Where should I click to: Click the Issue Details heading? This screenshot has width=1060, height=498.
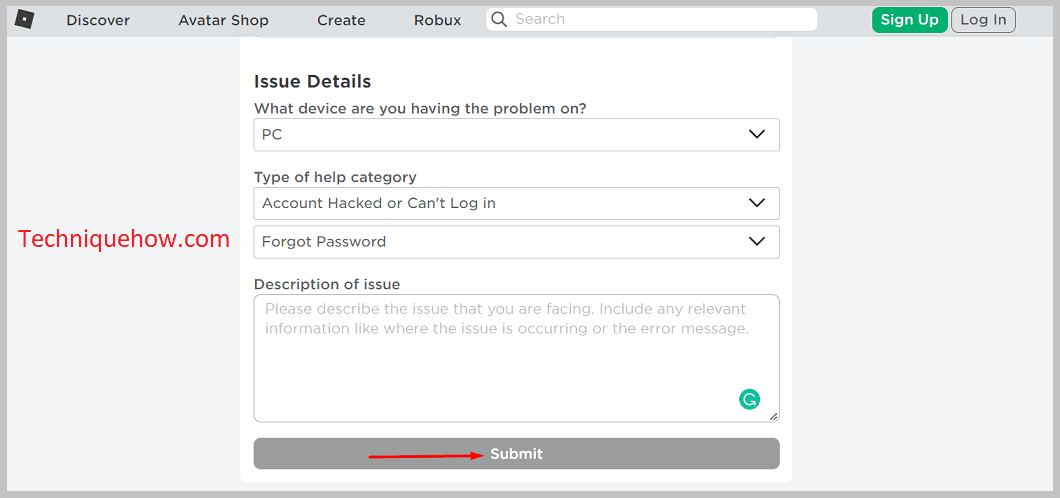tap(312, 82)
